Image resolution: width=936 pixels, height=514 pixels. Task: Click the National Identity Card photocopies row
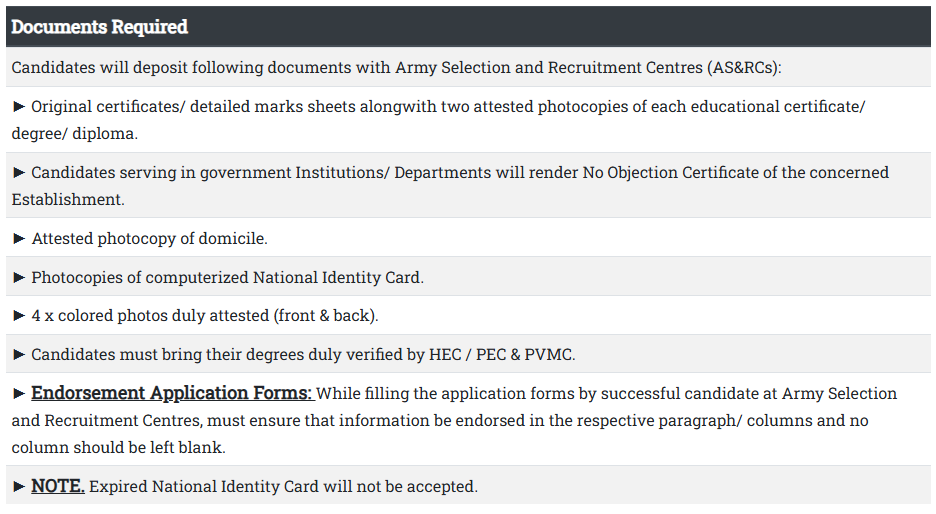228,277
